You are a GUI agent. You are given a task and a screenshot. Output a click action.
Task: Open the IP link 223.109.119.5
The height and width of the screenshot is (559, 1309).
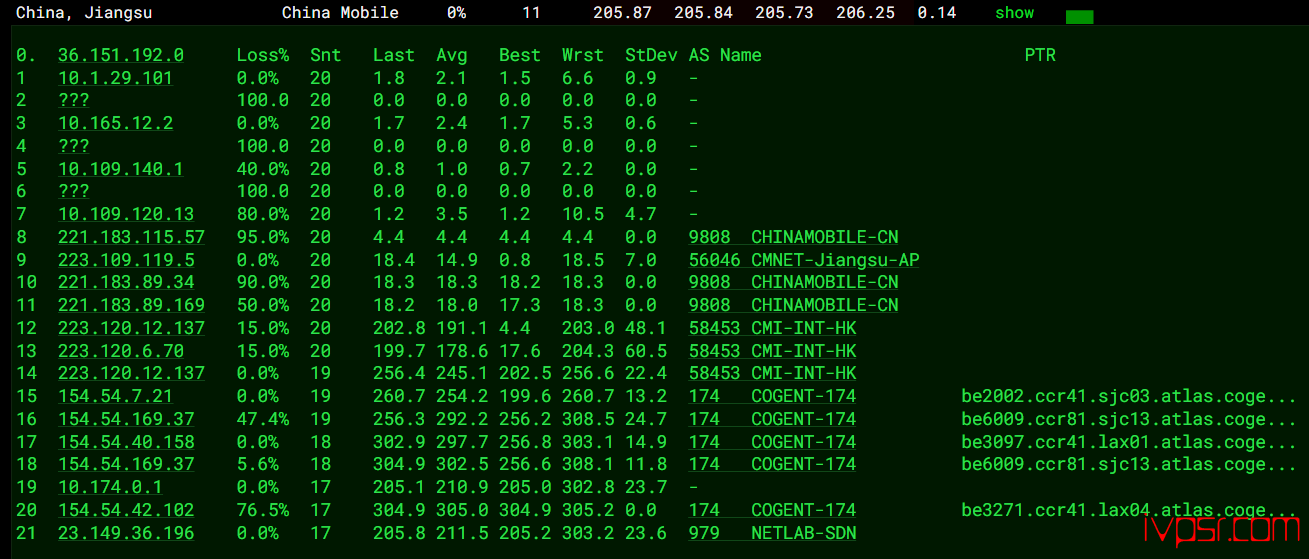click(126, 260)
